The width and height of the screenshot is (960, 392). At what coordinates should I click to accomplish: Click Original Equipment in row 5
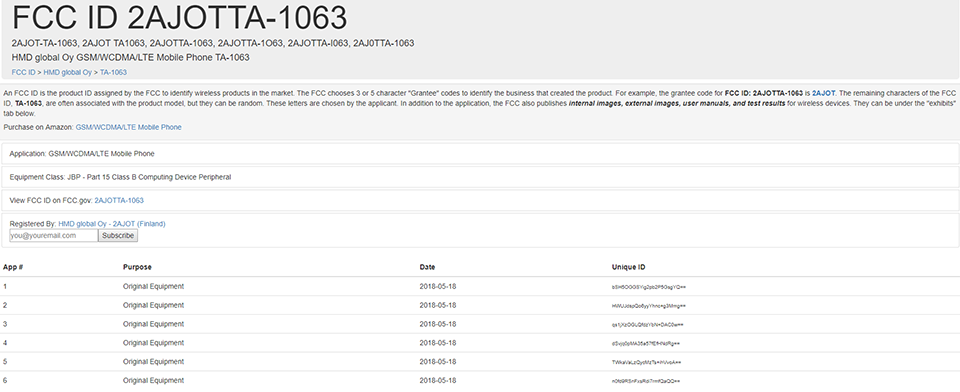click(153, 361)
